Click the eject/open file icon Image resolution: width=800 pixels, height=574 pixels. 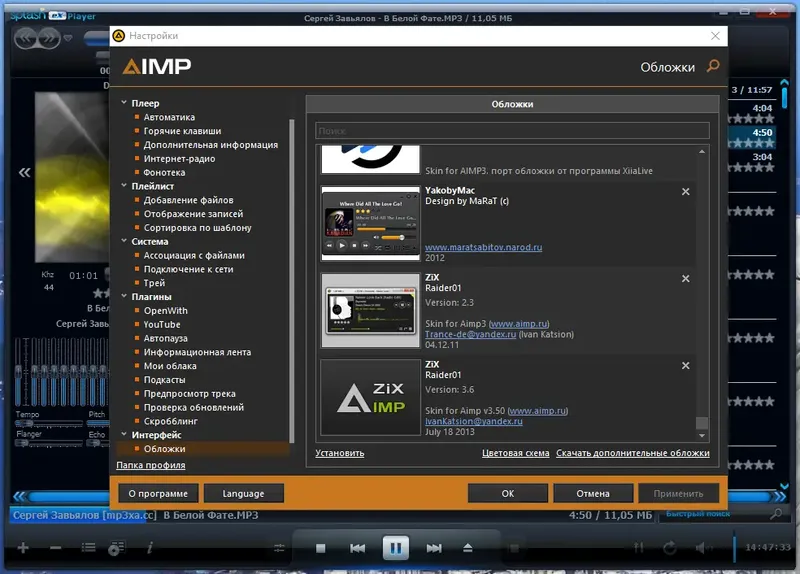coord(467,548)
